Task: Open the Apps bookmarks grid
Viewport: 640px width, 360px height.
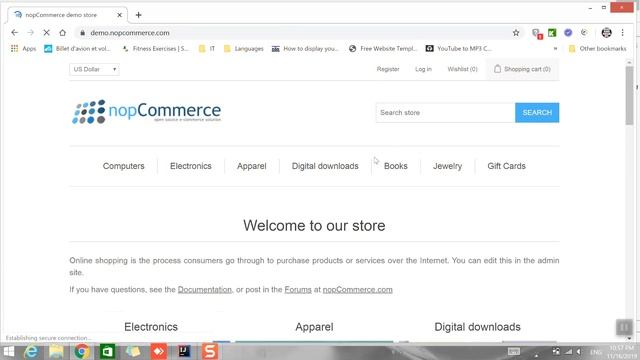Action: tap(24, 49)
